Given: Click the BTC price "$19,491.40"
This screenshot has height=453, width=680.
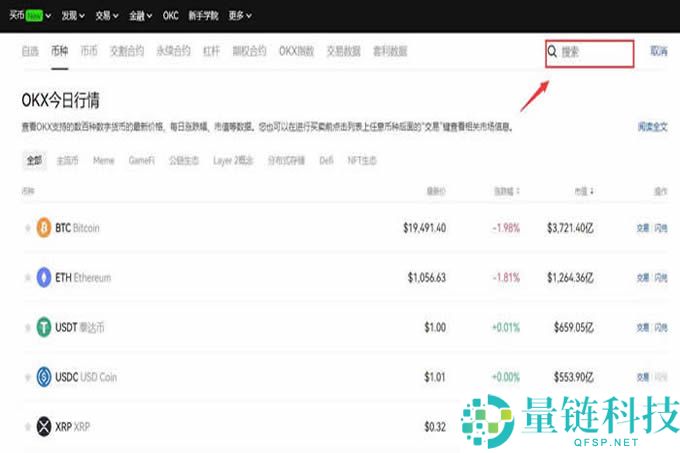Looking at the screenshot, I should [x=425, y=228].
